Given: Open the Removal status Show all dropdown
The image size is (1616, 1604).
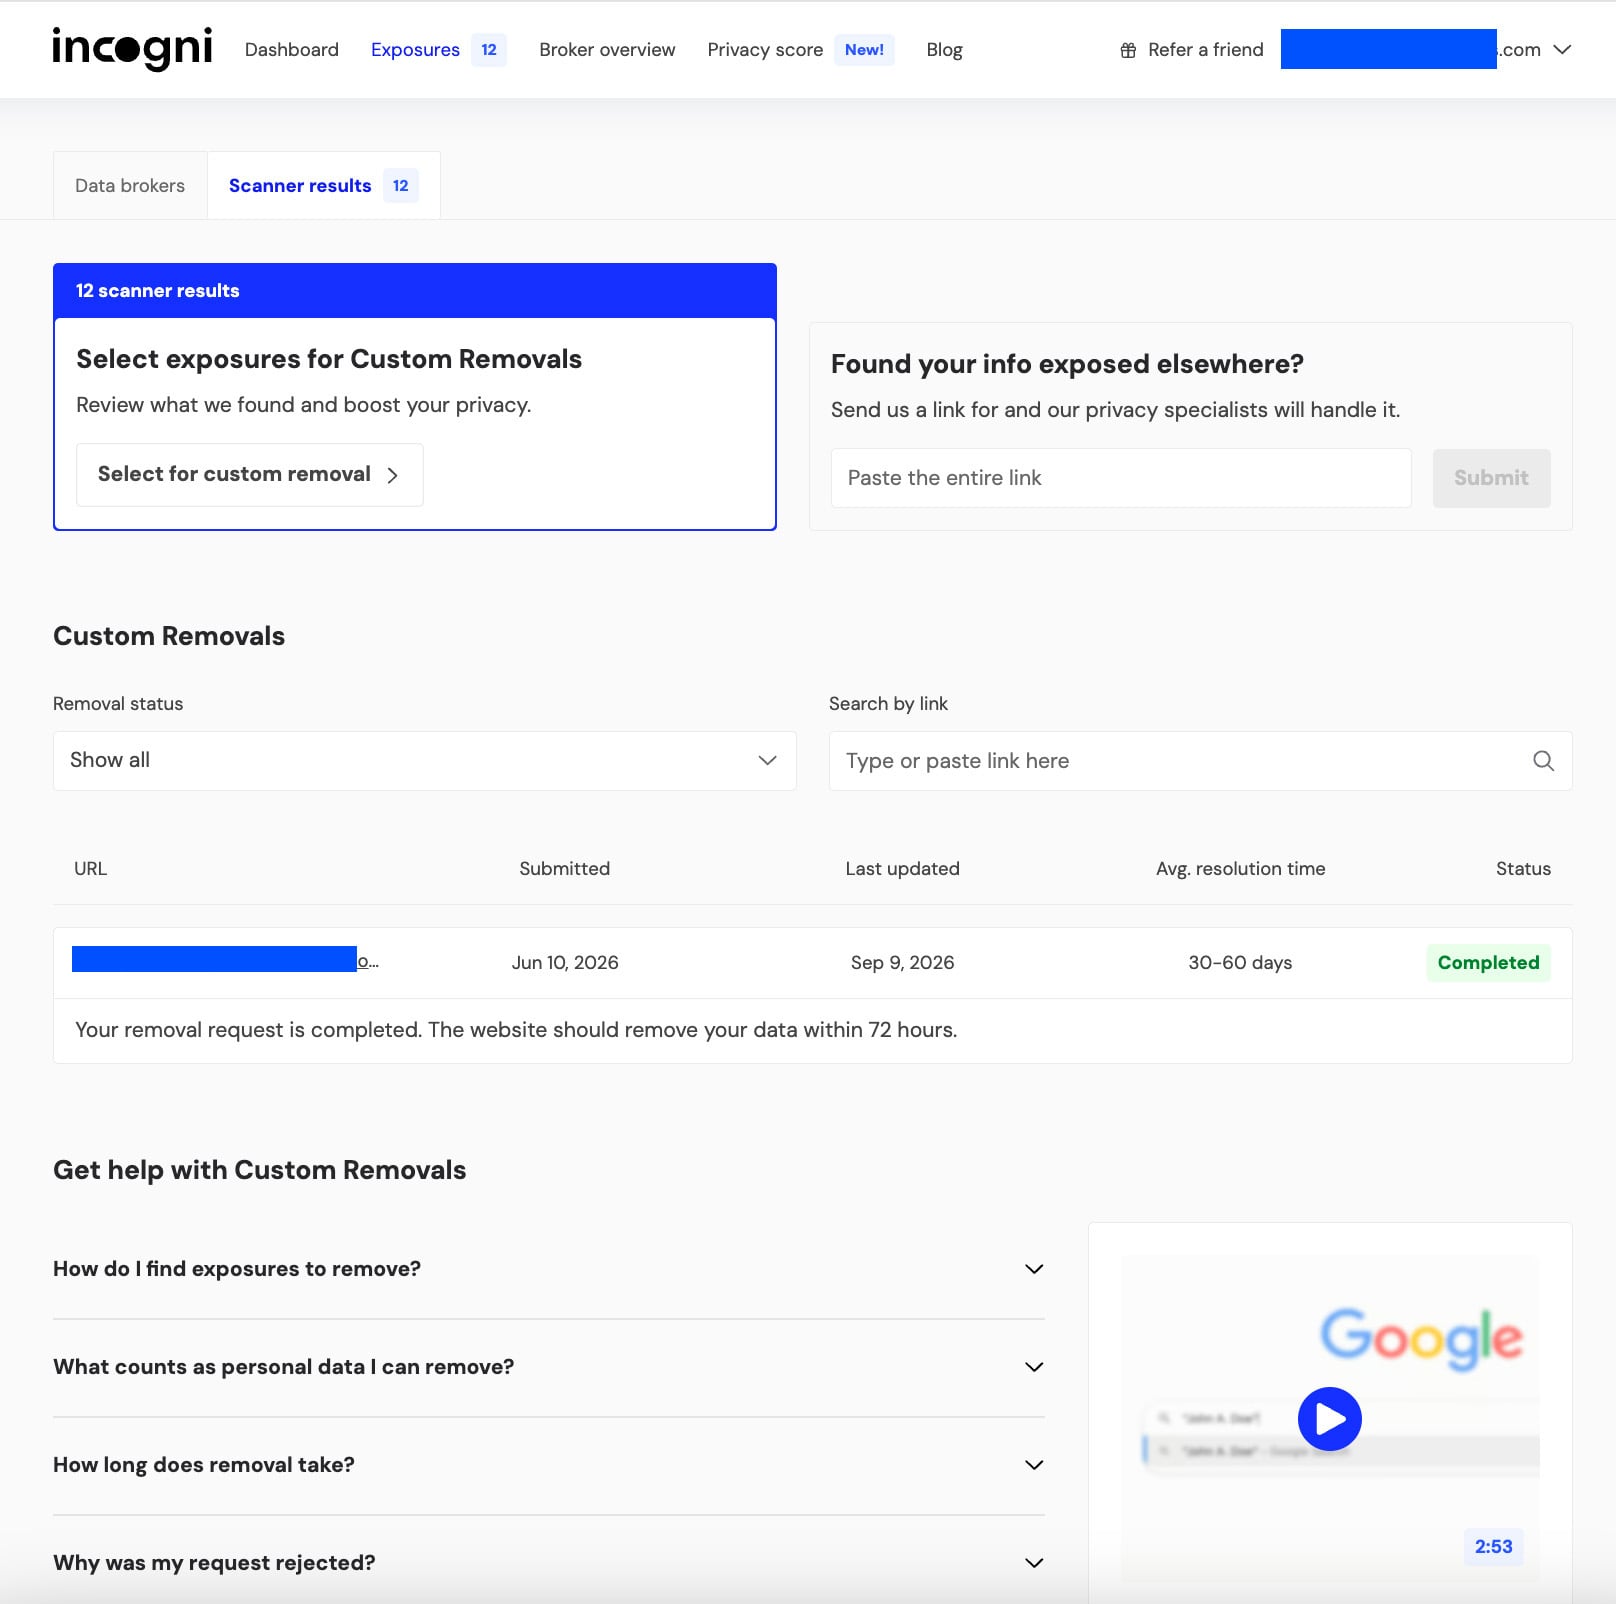Looking at the screenshot, I should tap(425, 761).
